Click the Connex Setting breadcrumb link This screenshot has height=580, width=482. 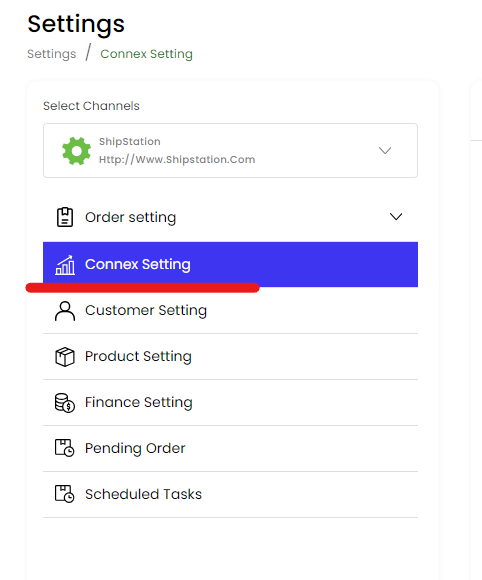click(146, 54)
